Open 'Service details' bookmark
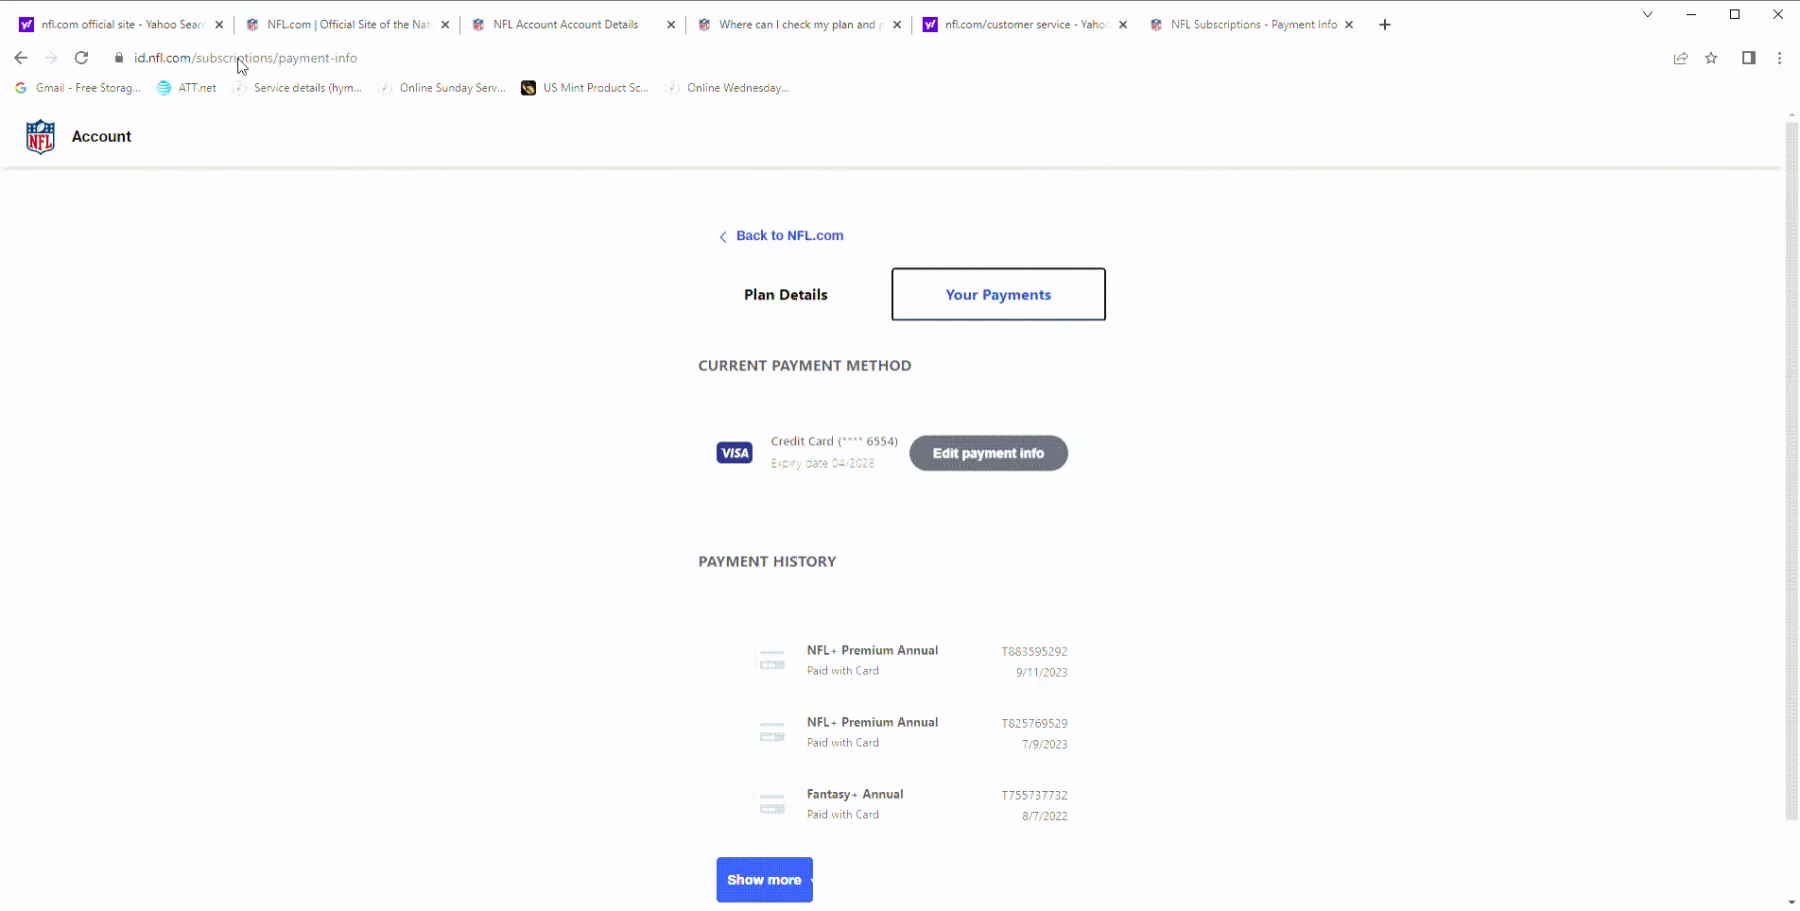The width and height of the screenshot is (1800, 911). tap(298, 88)
